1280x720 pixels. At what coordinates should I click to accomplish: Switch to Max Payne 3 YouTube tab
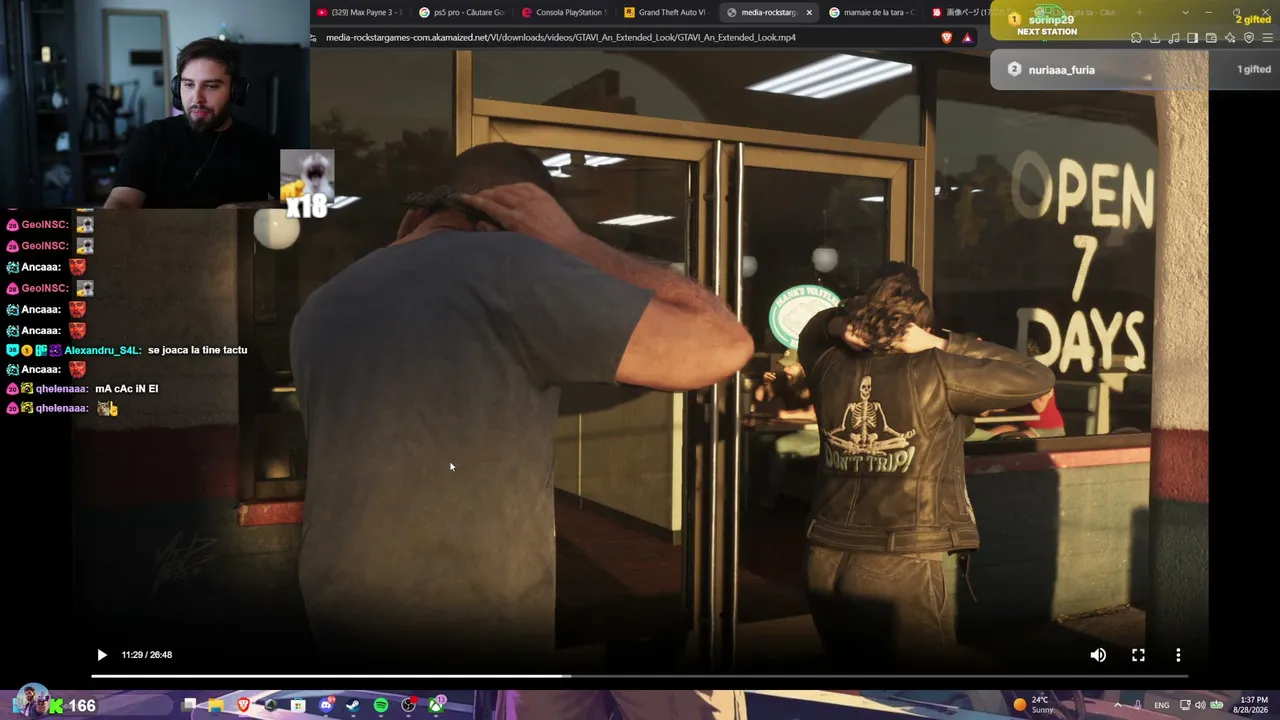[x=360, y=12]
